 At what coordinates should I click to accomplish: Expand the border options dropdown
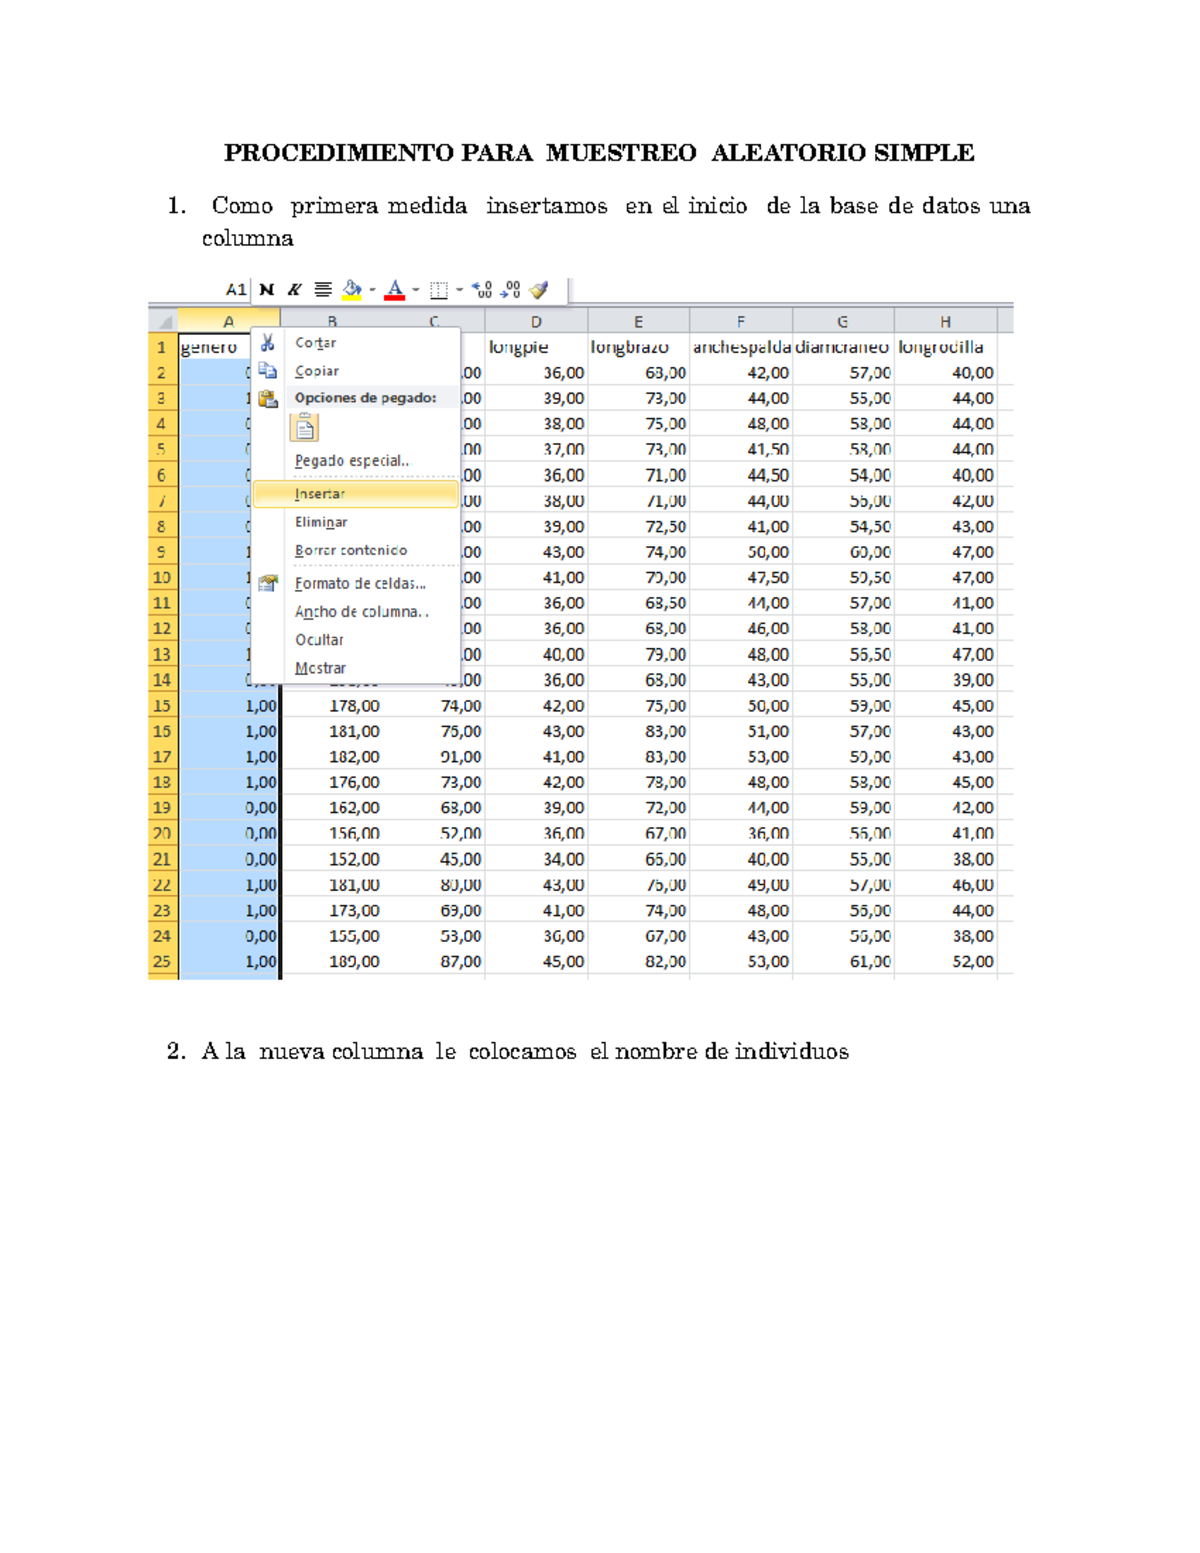[x=459, y=289]
